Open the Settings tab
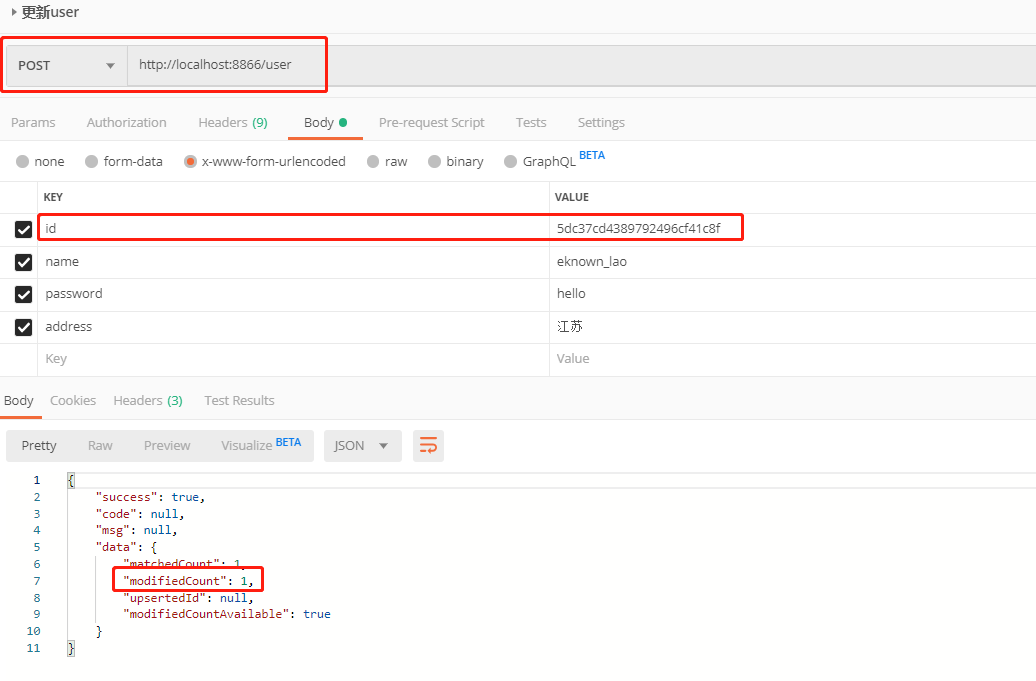Viewport: 1036px width, 681px height. point(601,122)
